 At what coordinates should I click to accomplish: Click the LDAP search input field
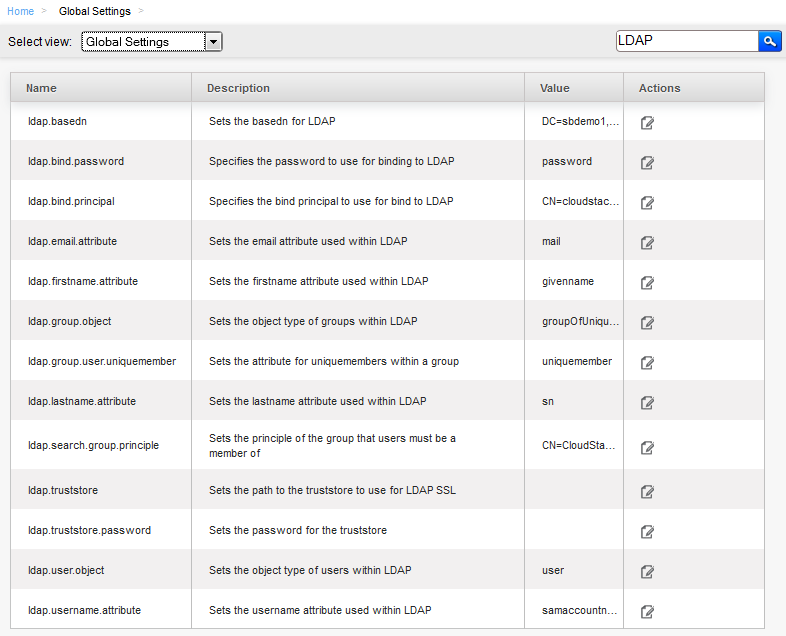(687, 41)
